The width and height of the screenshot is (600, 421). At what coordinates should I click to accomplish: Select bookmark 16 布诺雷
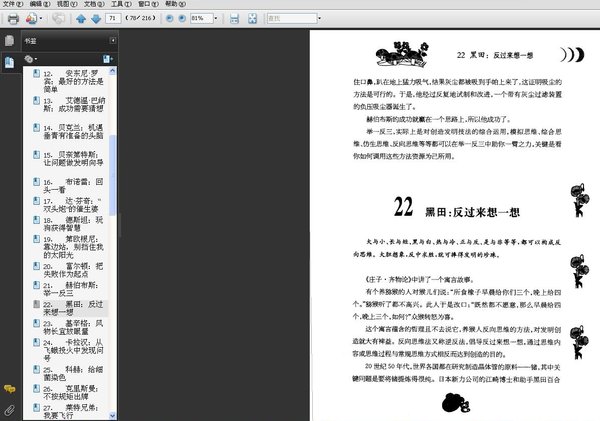(x=73, y=186)
